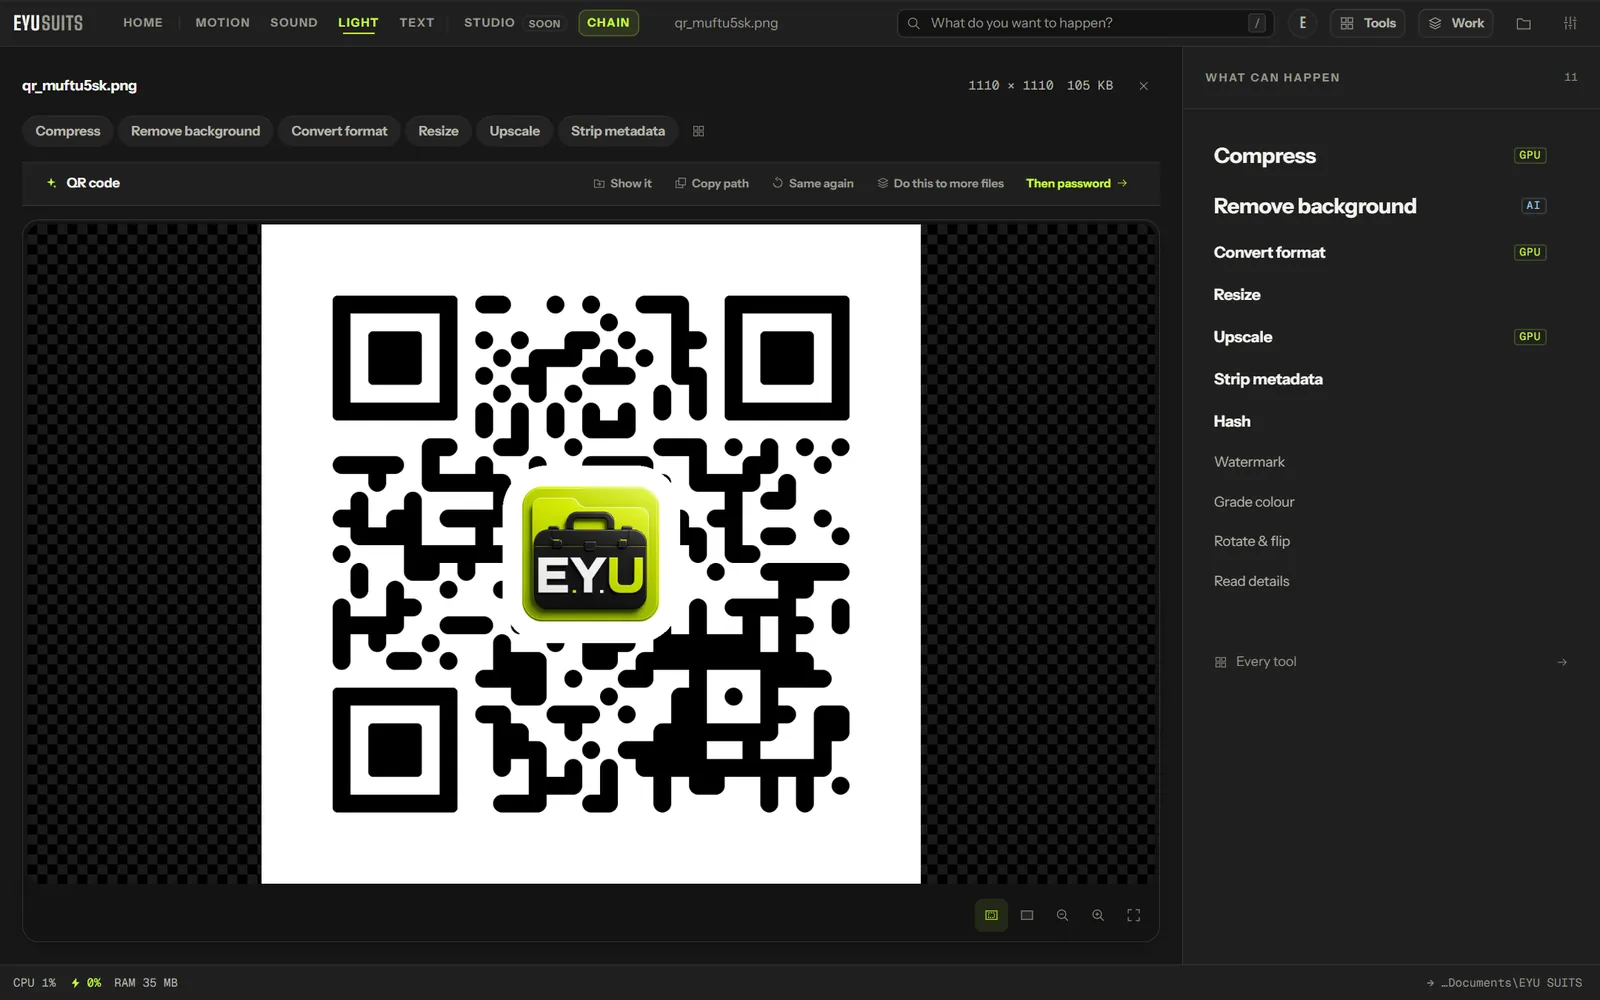The width and height of the screenshot is (1600, 1000).
Task: Focus the 'What do you want to happen?' search box
Action: click(x=1086, y=23)
